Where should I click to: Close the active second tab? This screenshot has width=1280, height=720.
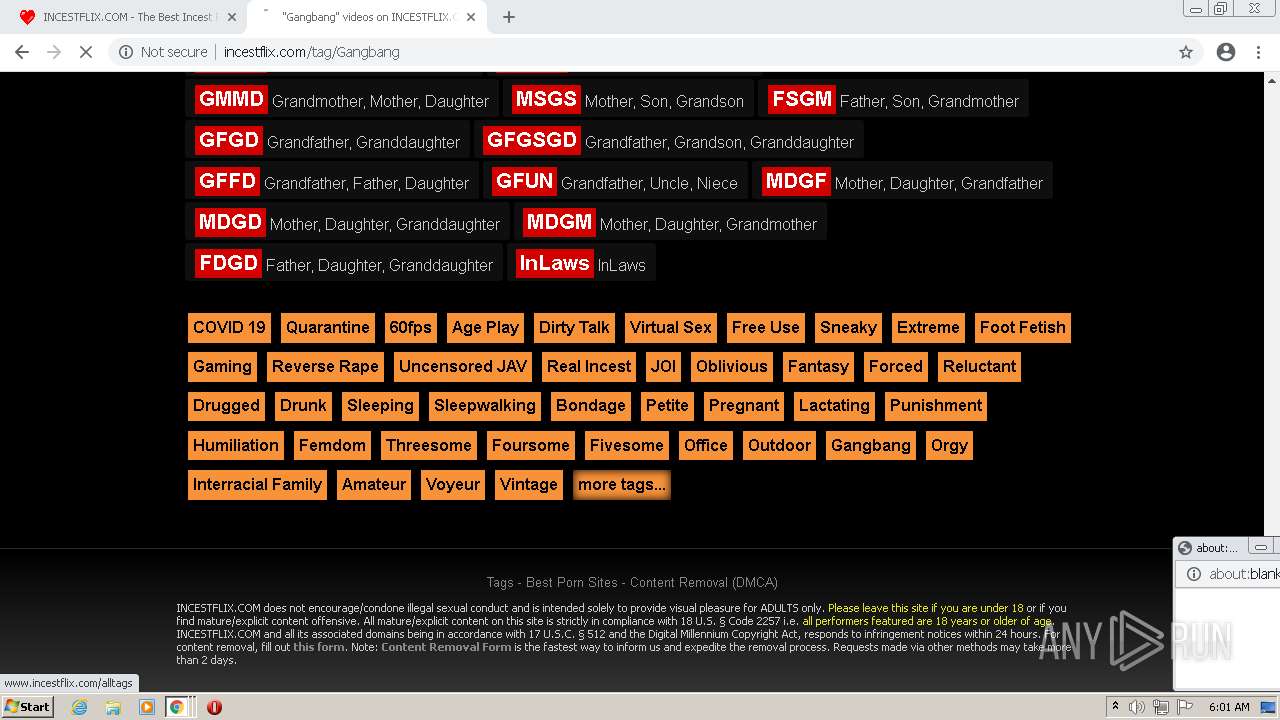pos(471,17)
